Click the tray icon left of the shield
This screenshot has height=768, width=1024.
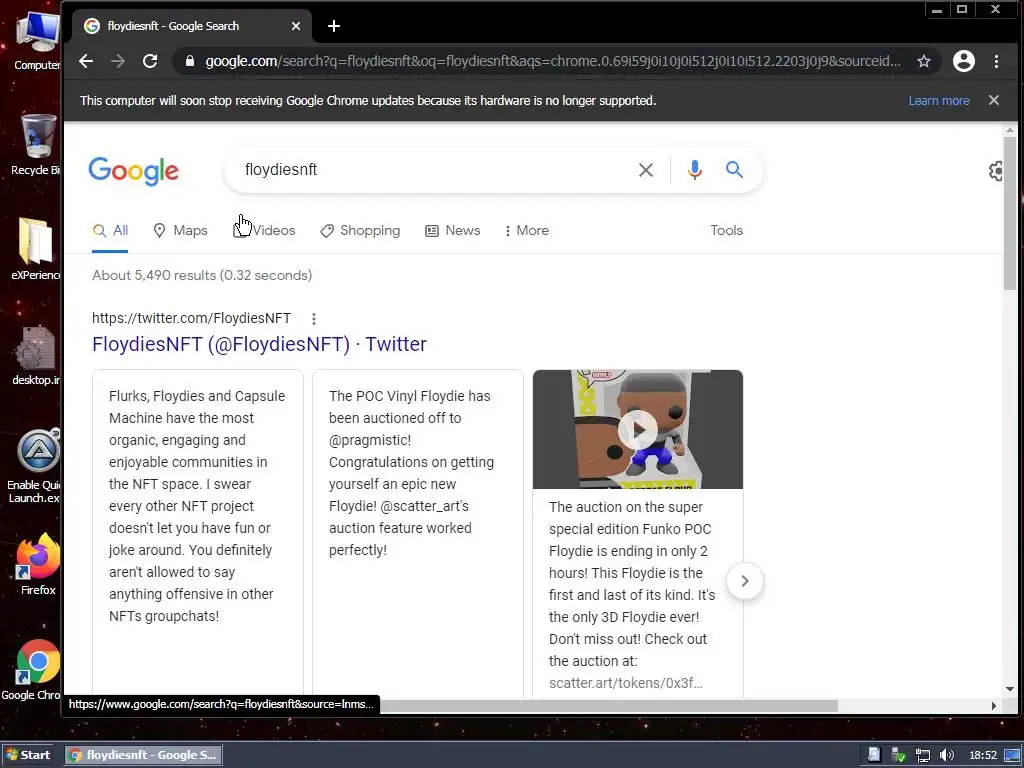874,756
